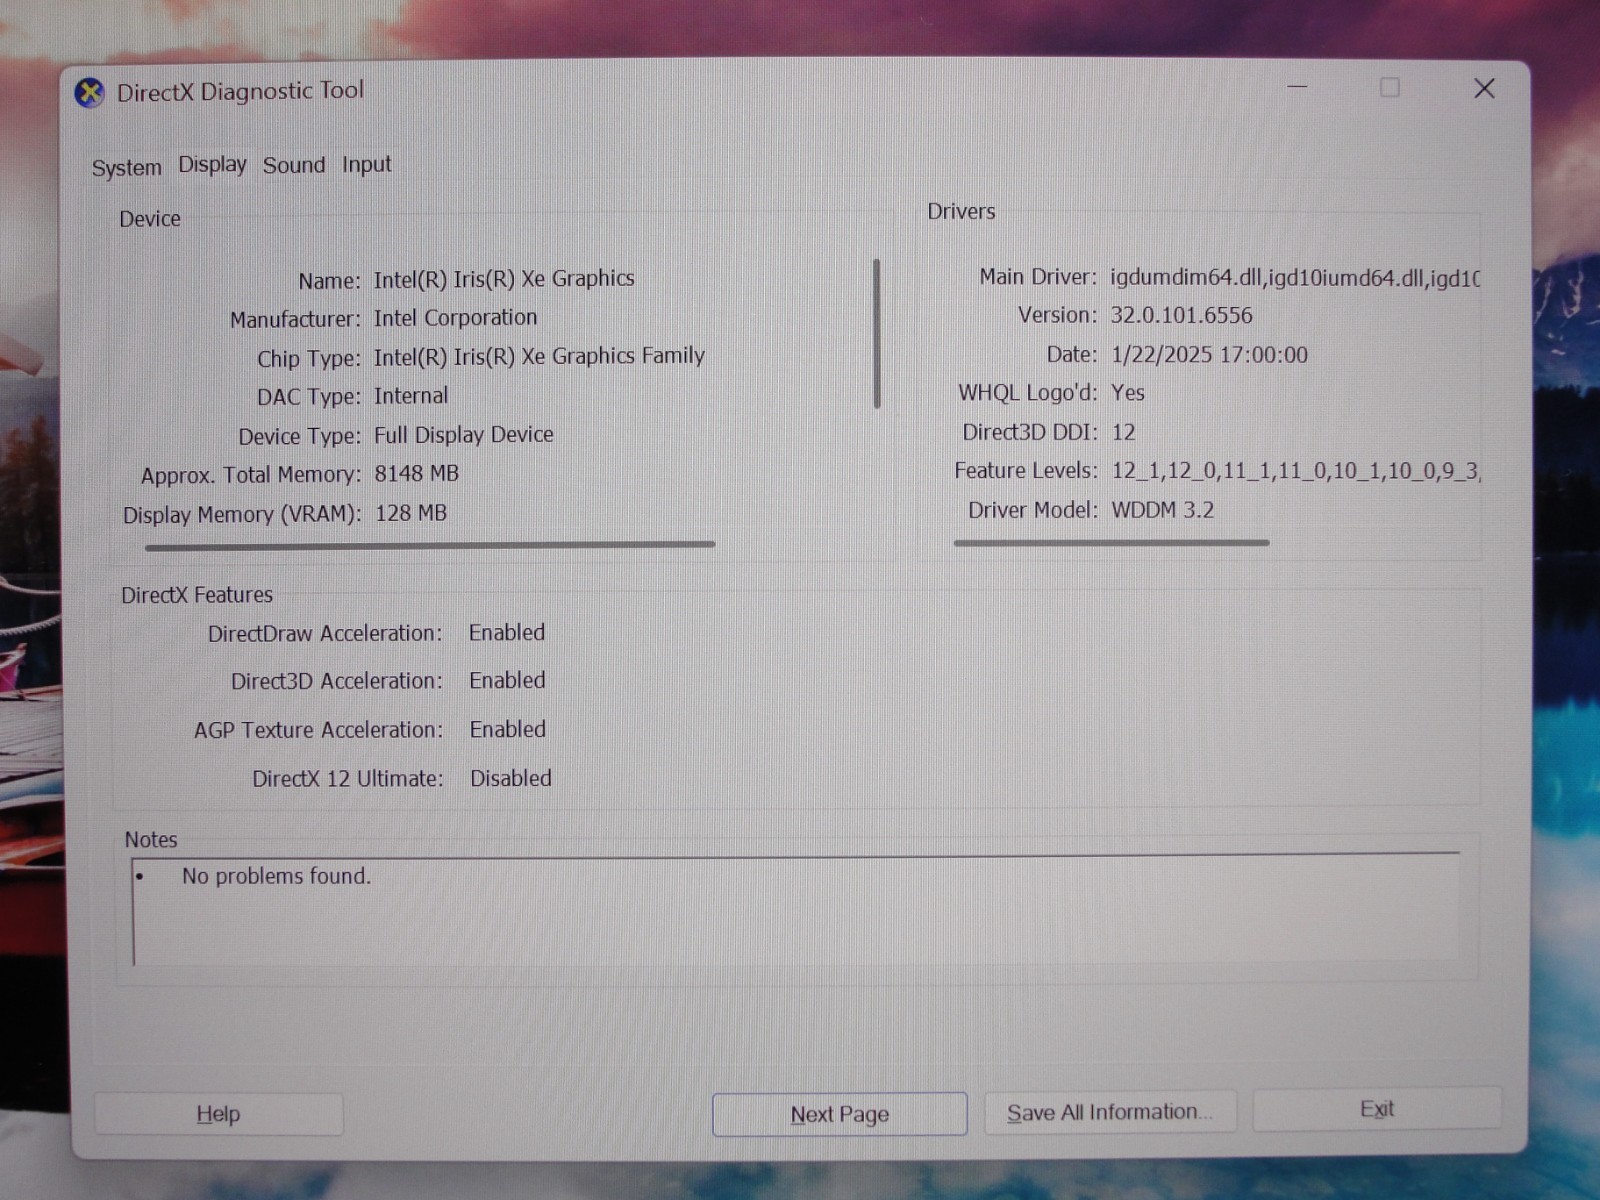Click WHQL Logo'd value Yes

pos(1127,393)
